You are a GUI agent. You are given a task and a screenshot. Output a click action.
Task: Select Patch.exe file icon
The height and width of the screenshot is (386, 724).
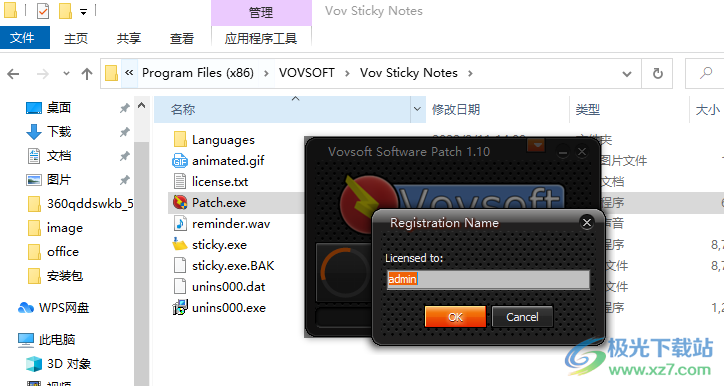click(180, 203)
